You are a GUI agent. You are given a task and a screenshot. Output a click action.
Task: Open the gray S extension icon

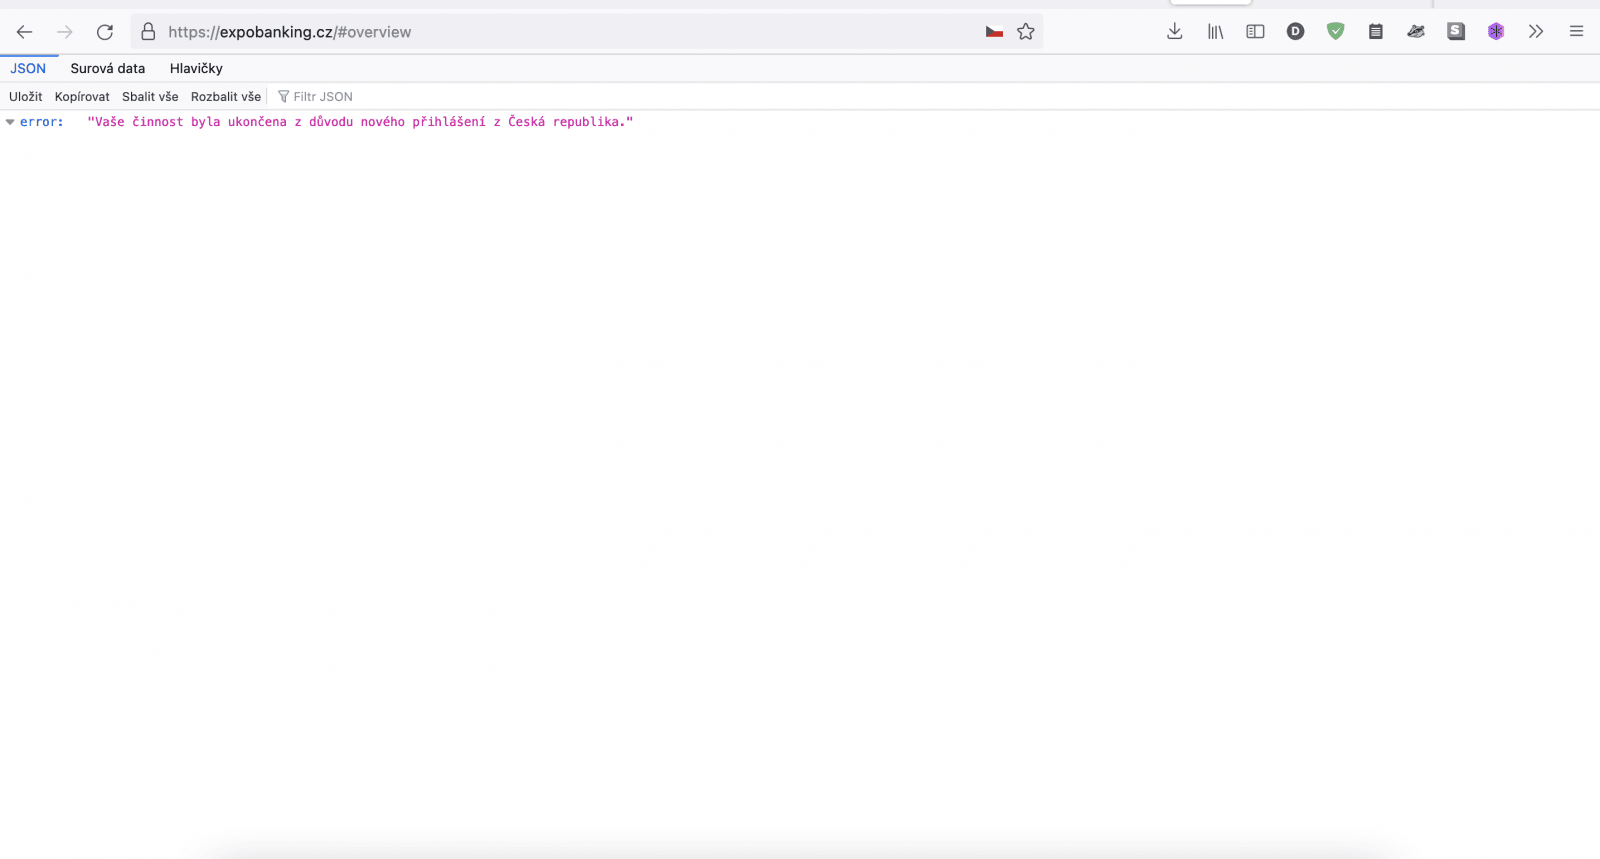1456,32
